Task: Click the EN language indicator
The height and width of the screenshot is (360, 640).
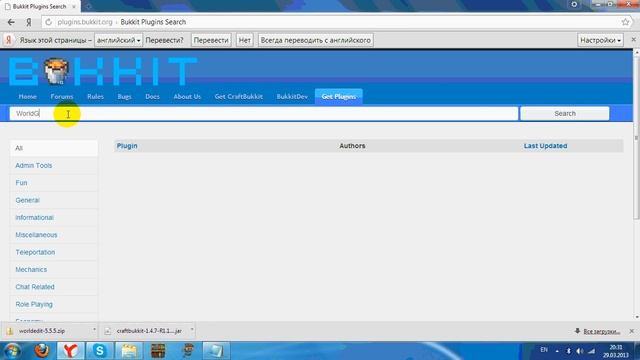Action: pyautogui.click(x=544, y=350)
